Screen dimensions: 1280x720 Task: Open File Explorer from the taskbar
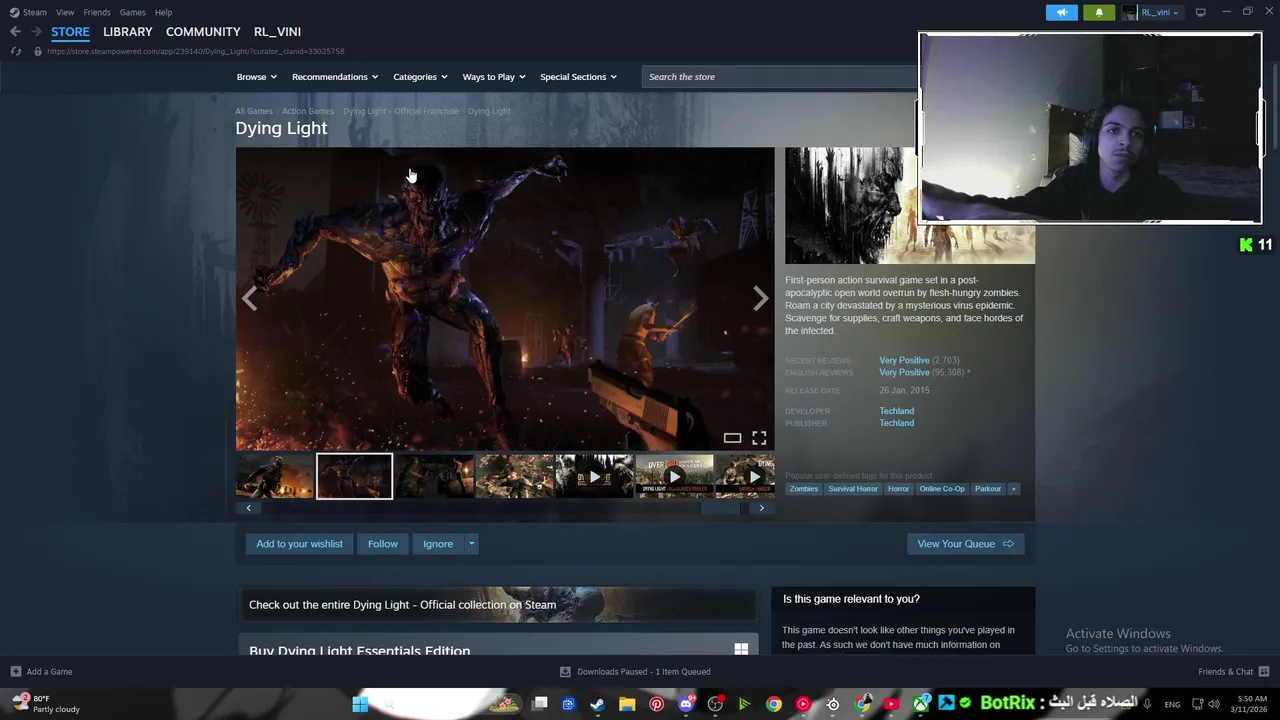tap(627, 704)
